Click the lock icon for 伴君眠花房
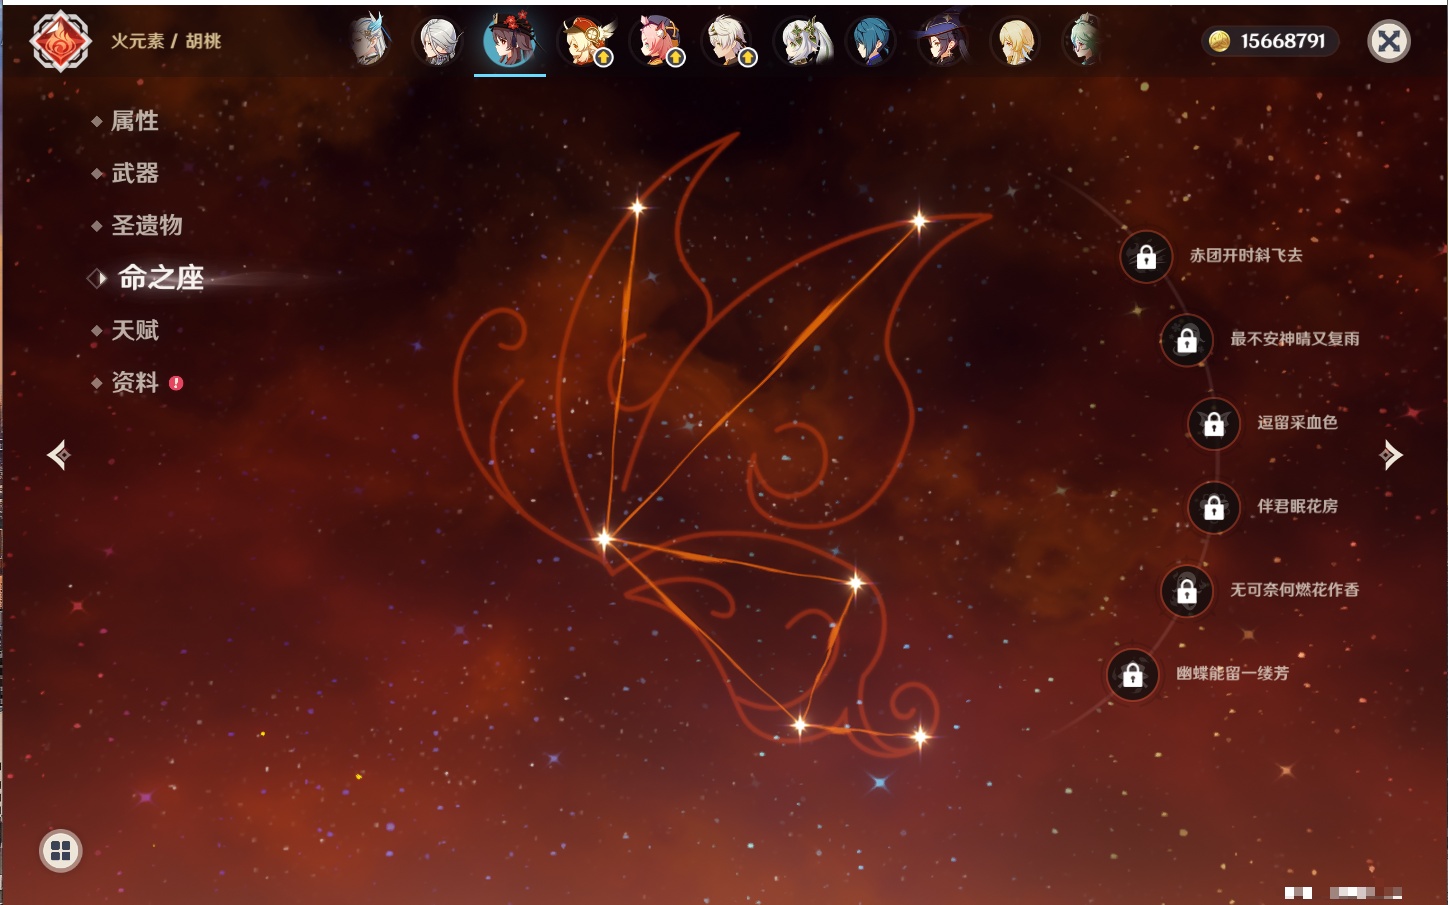Viewport: 1448px width, 905px height. (1214, 508)
